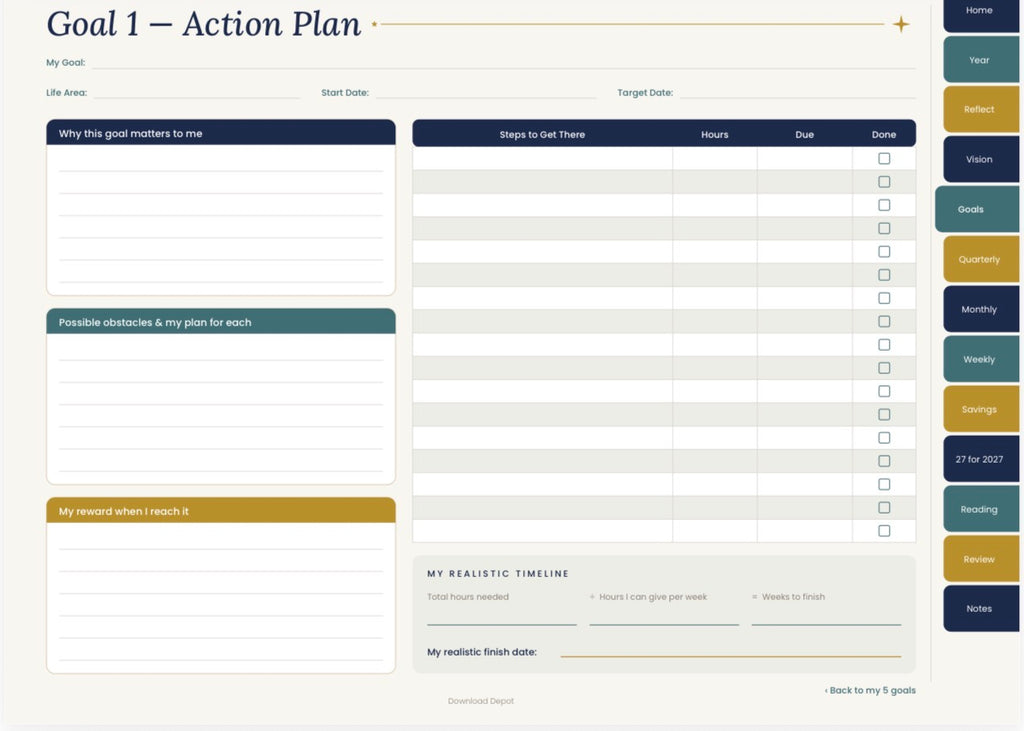Go to the 27 for 2027 tab
The width and height of the screenshot is (1024, 731).
pos(980,459)
